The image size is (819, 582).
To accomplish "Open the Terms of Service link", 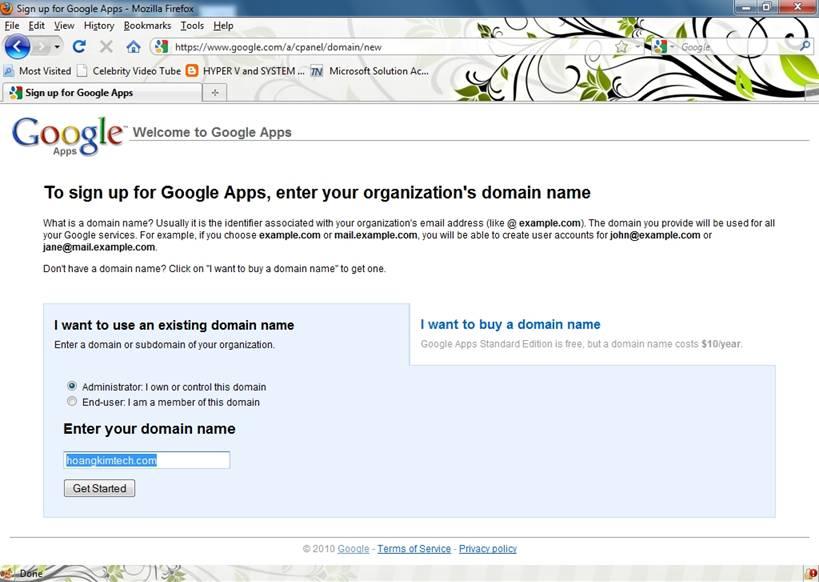I will coord(414,549).
